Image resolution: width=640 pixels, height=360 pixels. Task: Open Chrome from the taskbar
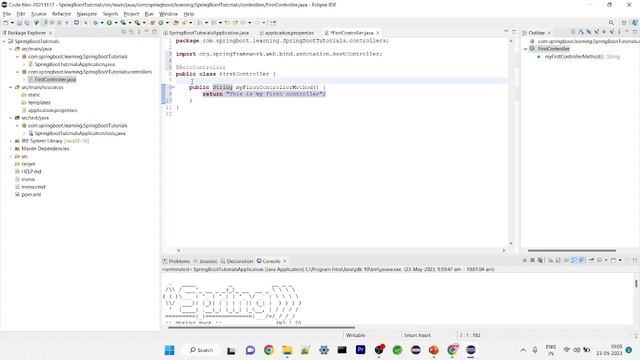tap(269, 350)
